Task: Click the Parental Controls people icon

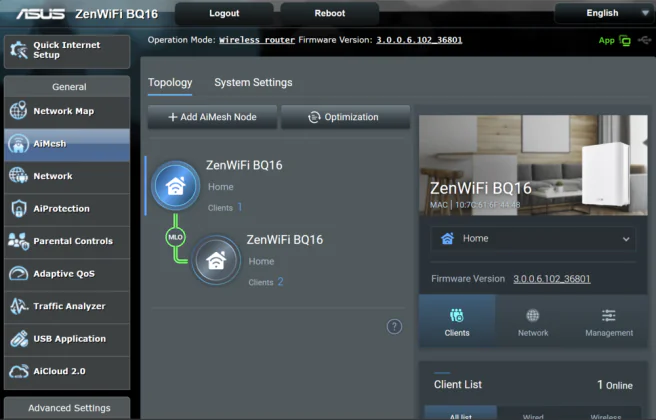Action: 18,241
